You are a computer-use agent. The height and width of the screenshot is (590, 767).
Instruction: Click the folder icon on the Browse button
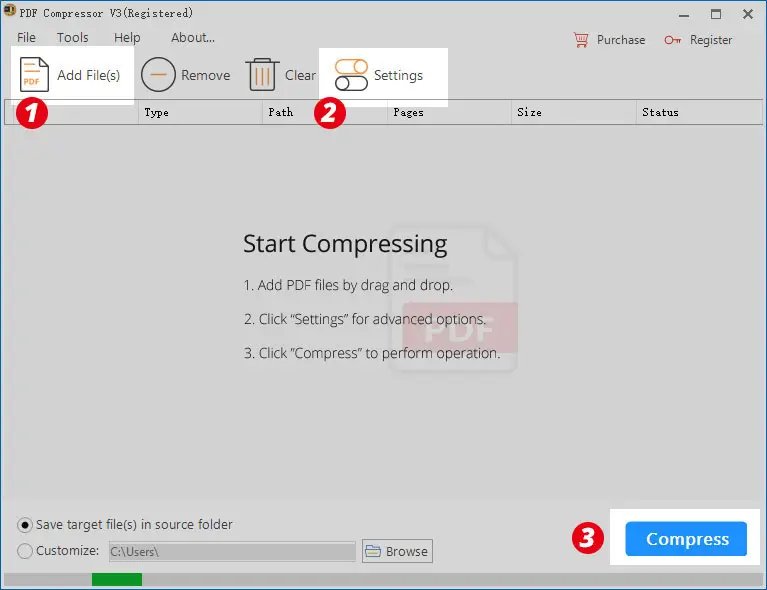click(x=373, y=551)
